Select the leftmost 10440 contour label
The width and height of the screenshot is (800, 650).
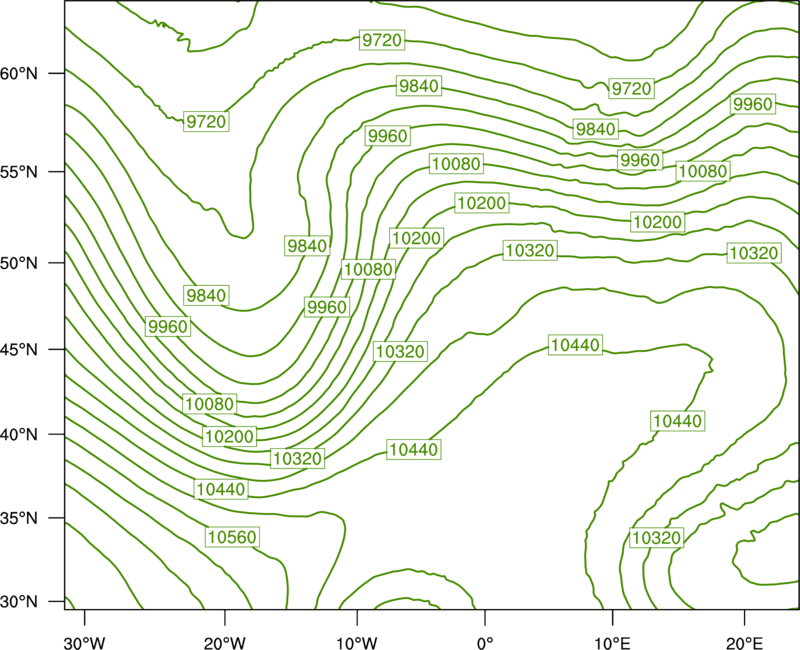pos(221,489)
